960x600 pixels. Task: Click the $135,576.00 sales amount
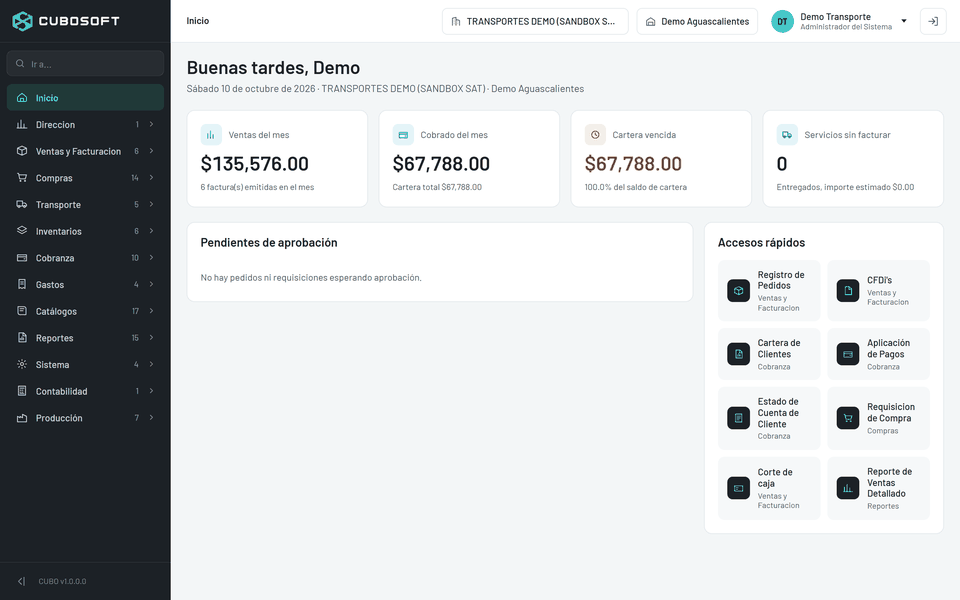(255, 163)
